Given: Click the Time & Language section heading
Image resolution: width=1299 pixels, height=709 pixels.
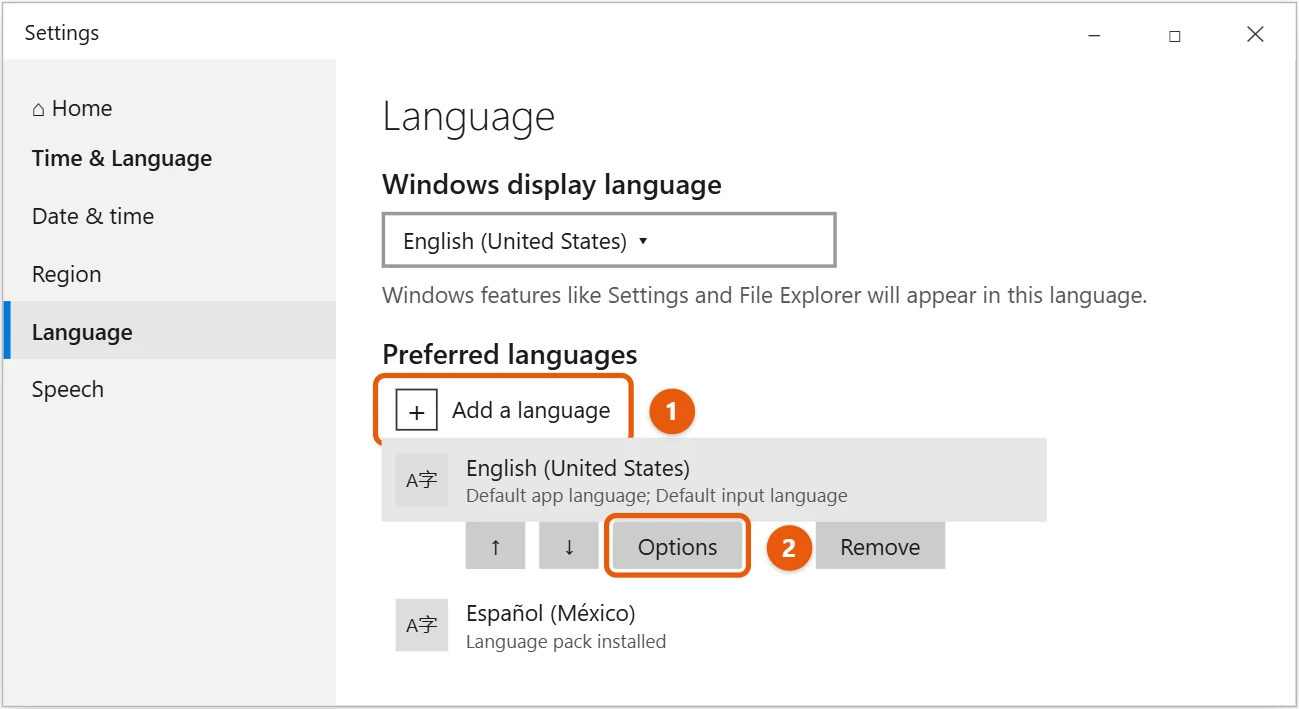Looking at the screenshot, I should coord(122,158).
